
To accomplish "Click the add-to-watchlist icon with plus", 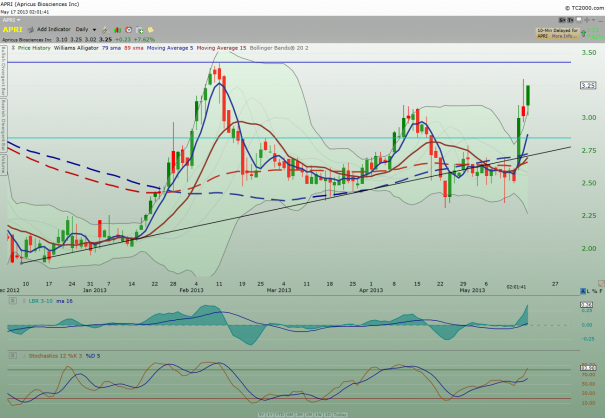I will pyautogui.click(x=140, y=30).
